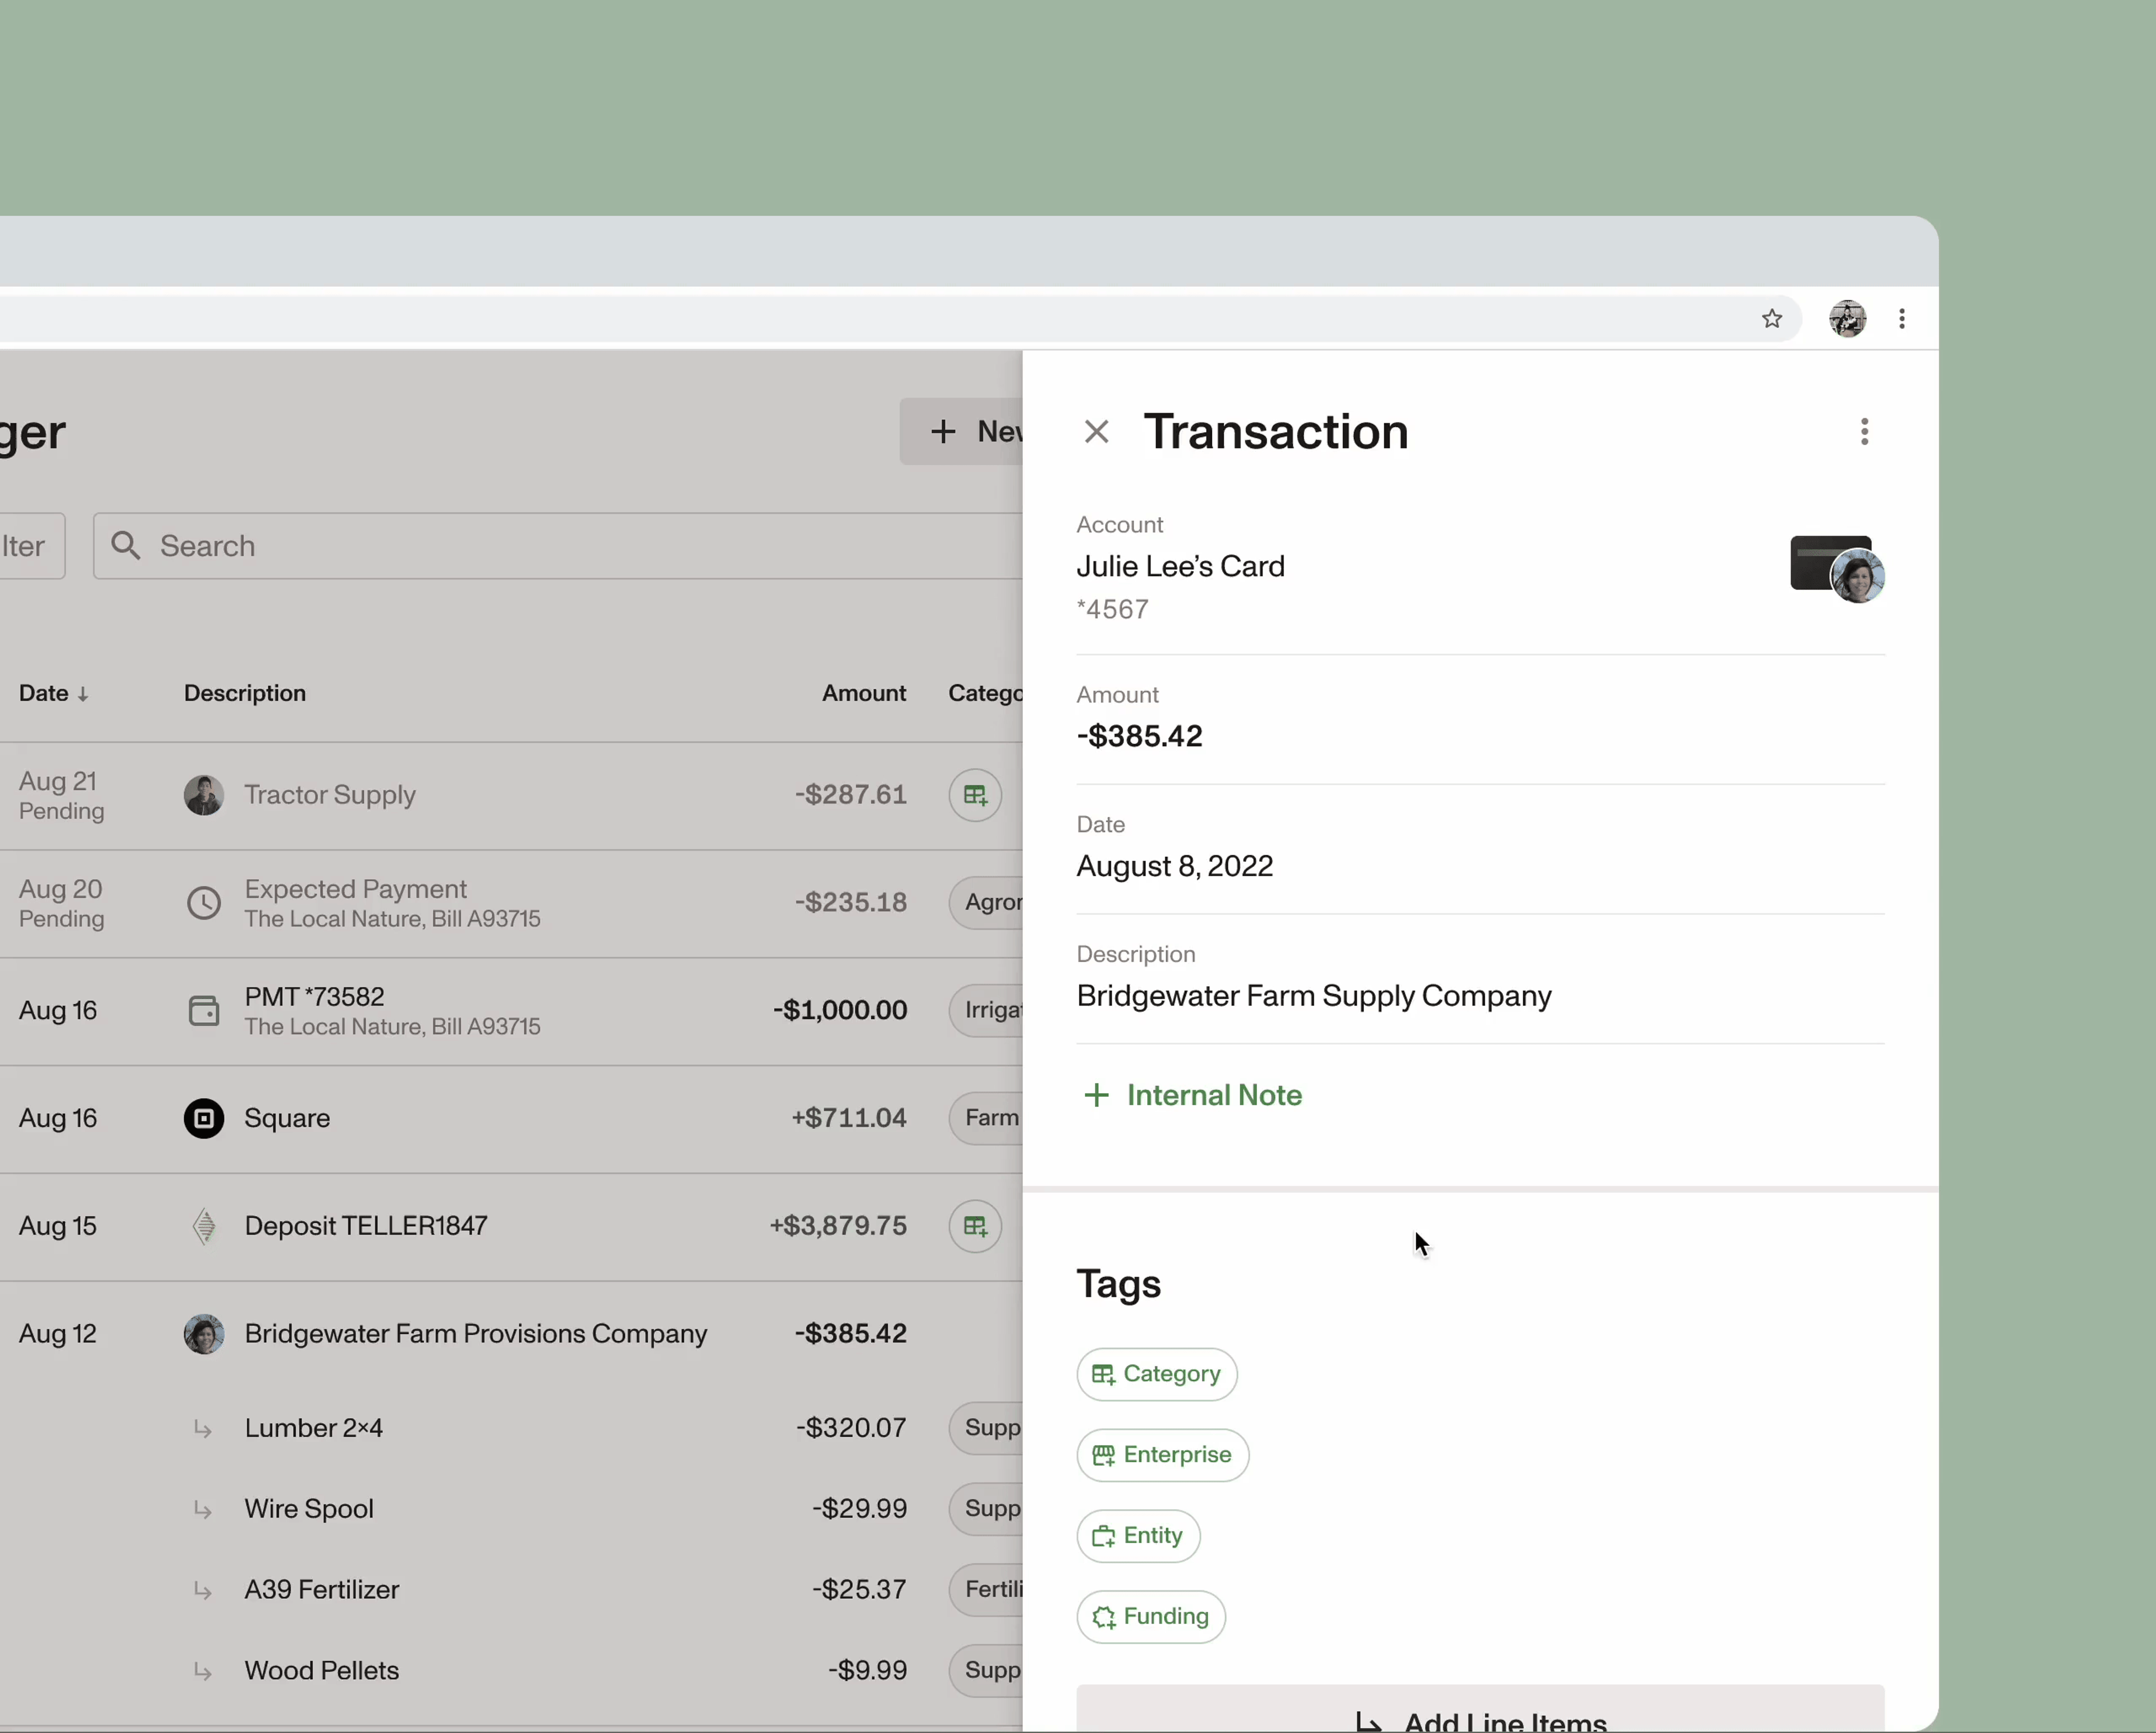Click Julie Lee's card thumbnail image
2156x1733 pixels.
(x=1836, y=568)
